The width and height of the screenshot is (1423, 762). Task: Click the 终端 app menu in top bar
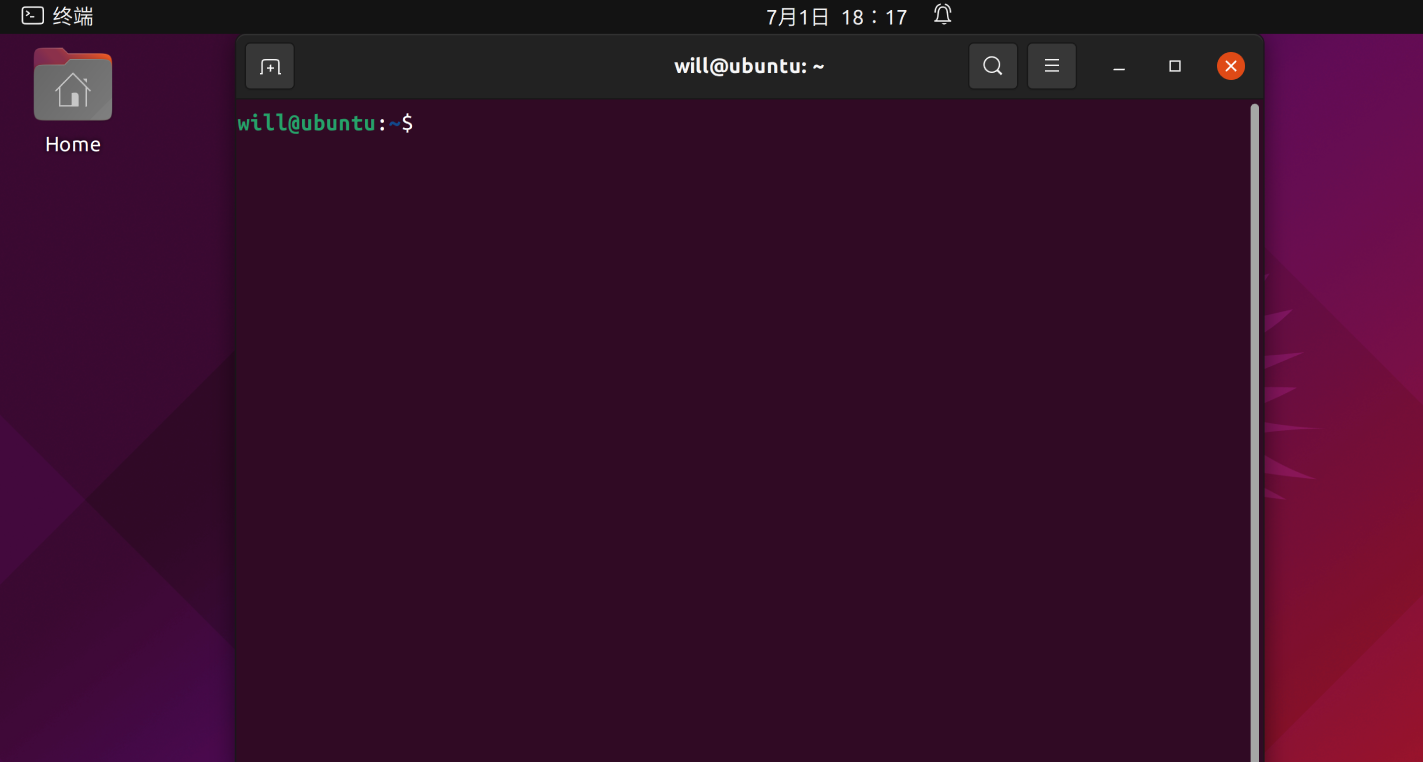[x=58, y=16]
